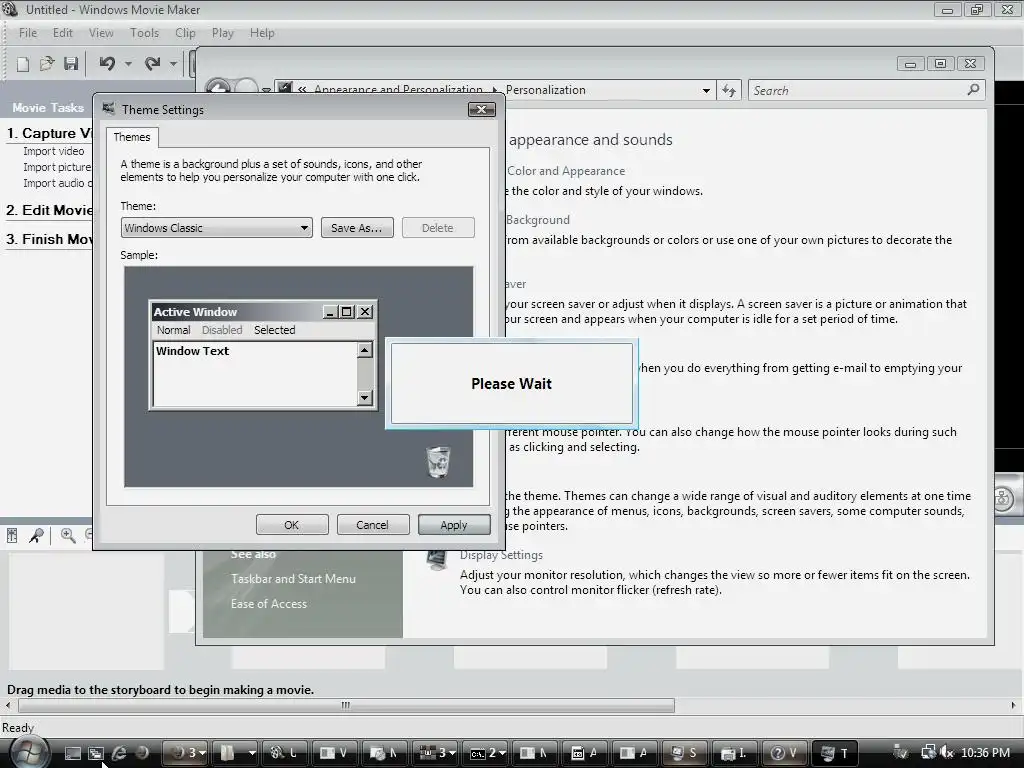Click the Recycle Bin icon in sample preview
1024x768 pixels.
tap(438, 462)
